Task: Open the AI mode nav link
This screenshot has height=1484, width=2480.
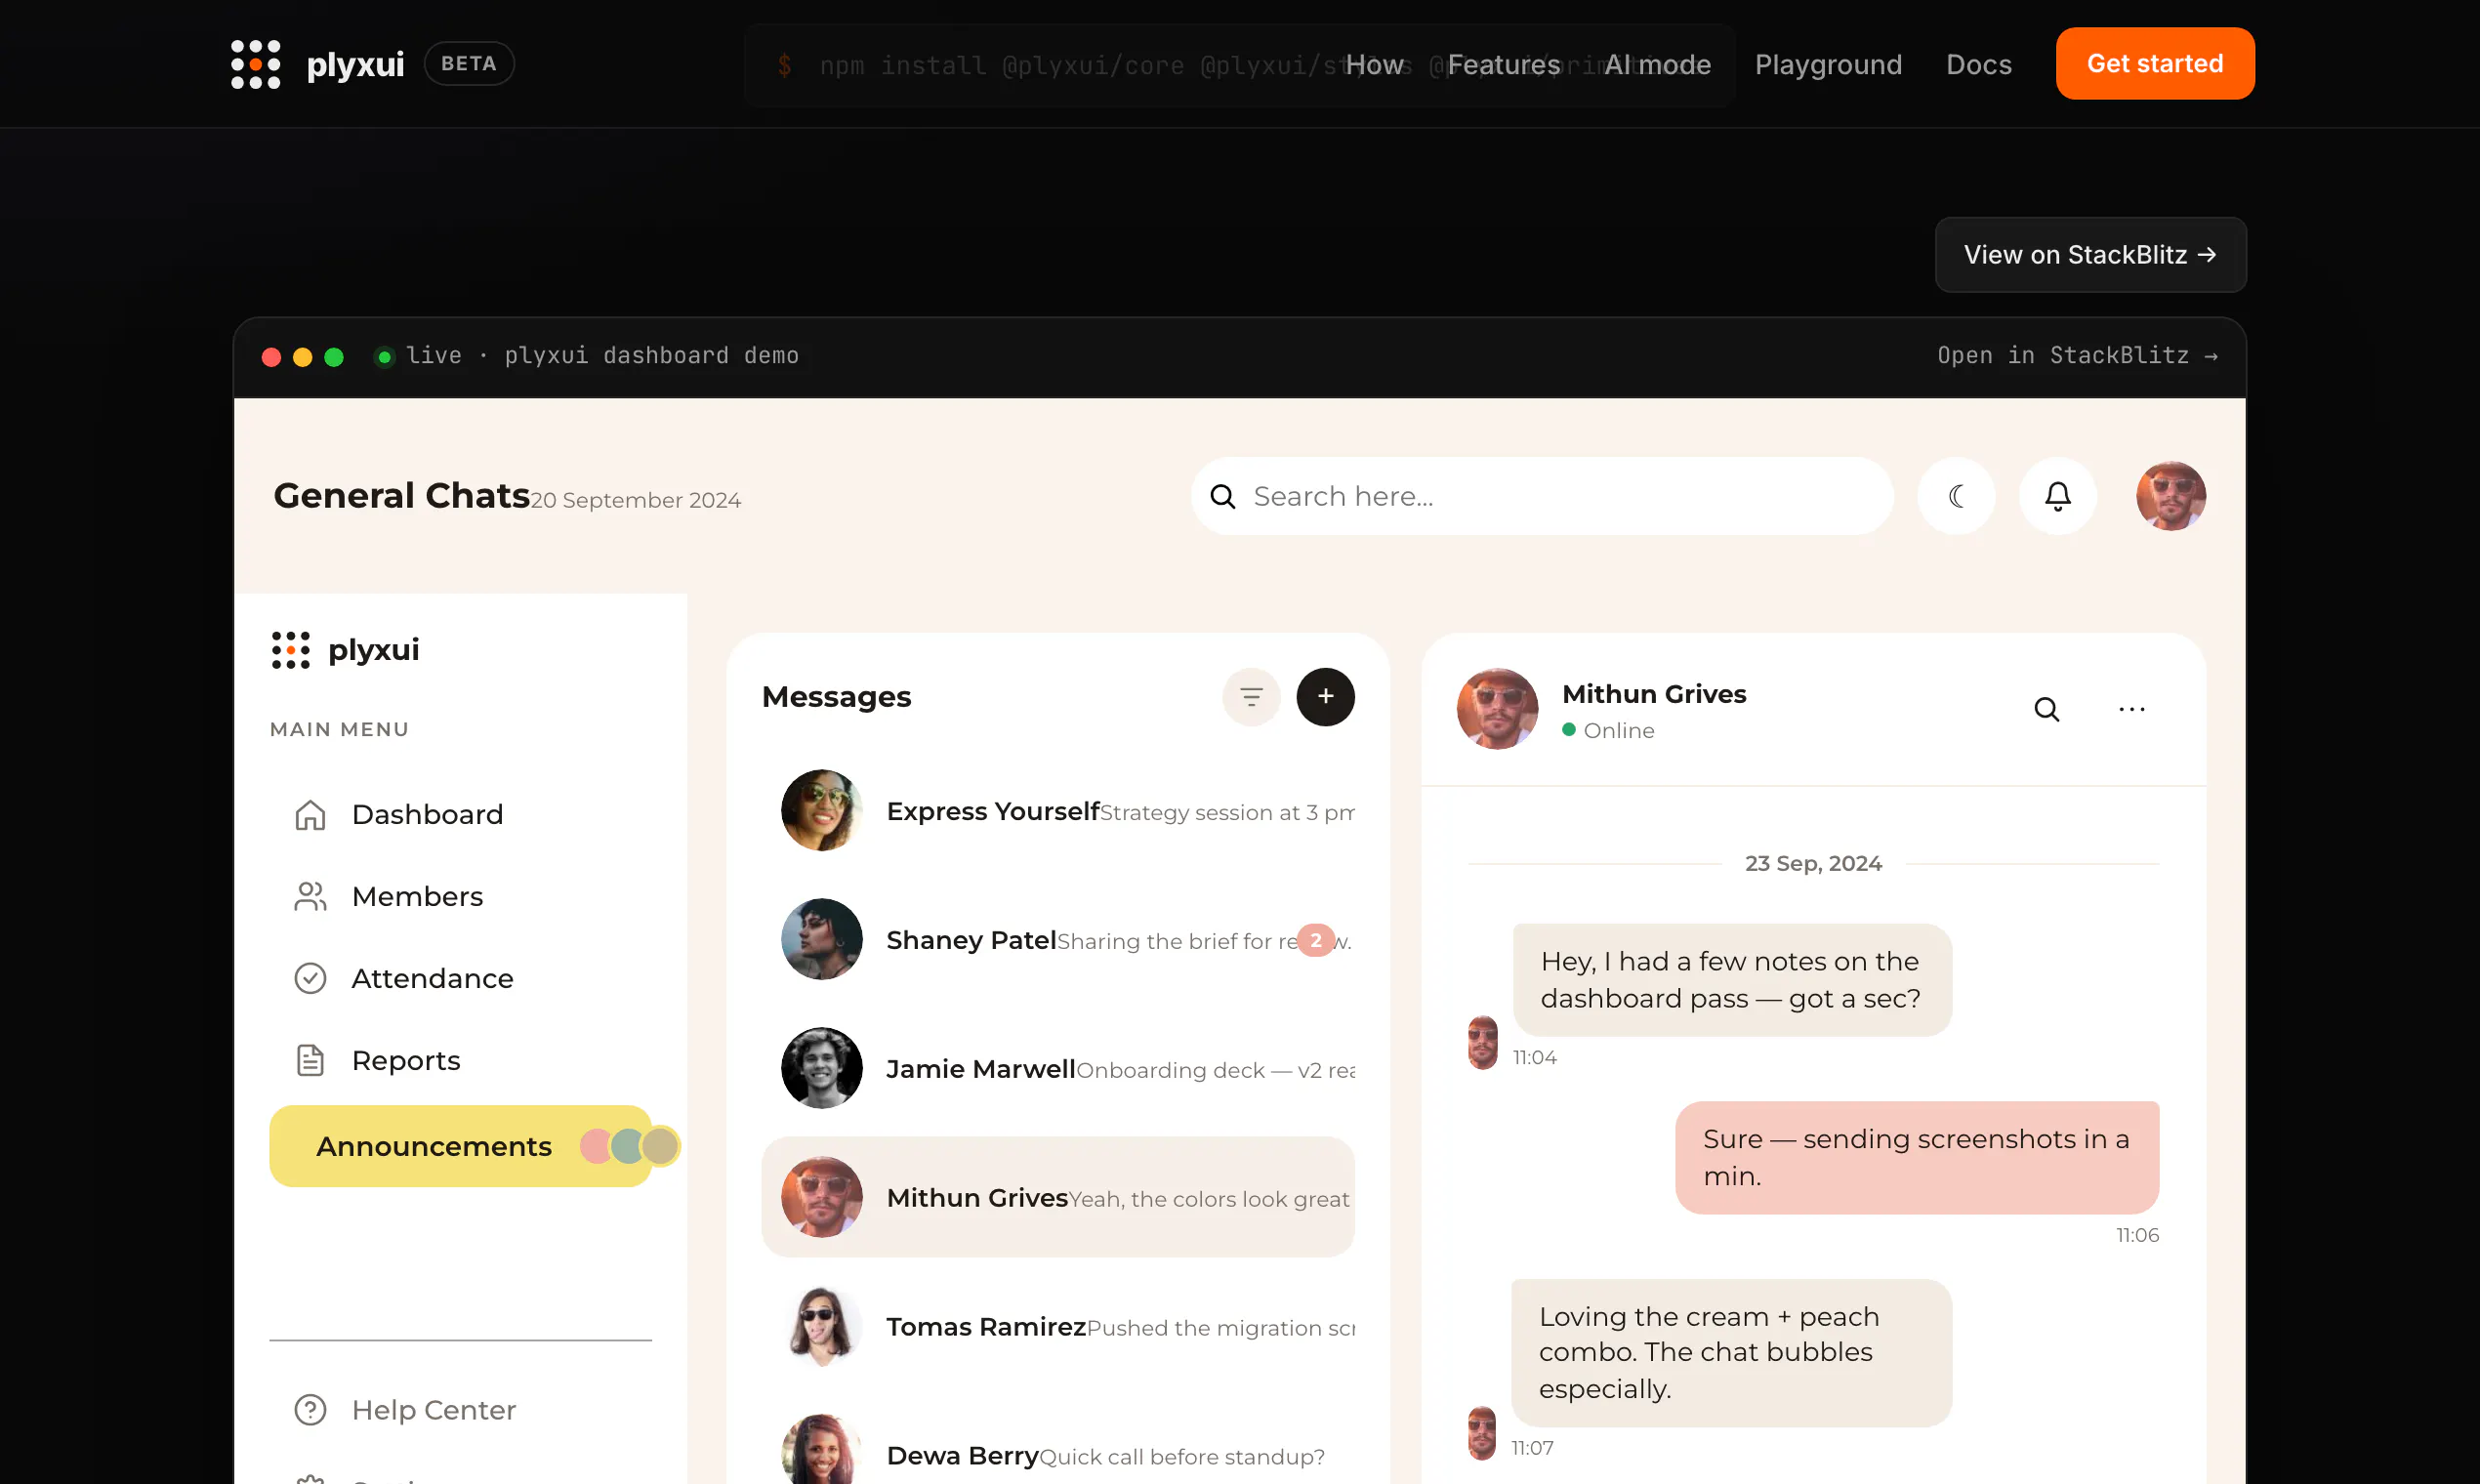Action: pyautogui.click(x=1658, y=65)
